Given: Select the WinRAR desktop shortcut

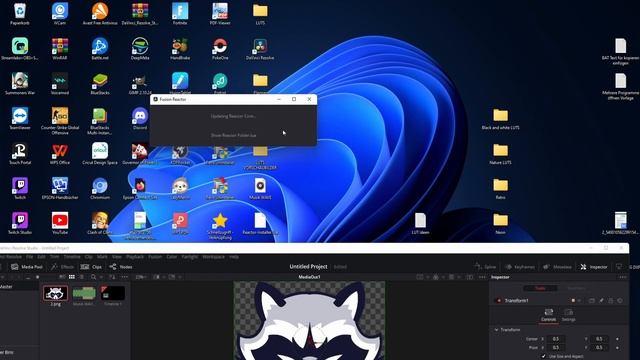Looking at the screenshot, I should pos(60,49).
